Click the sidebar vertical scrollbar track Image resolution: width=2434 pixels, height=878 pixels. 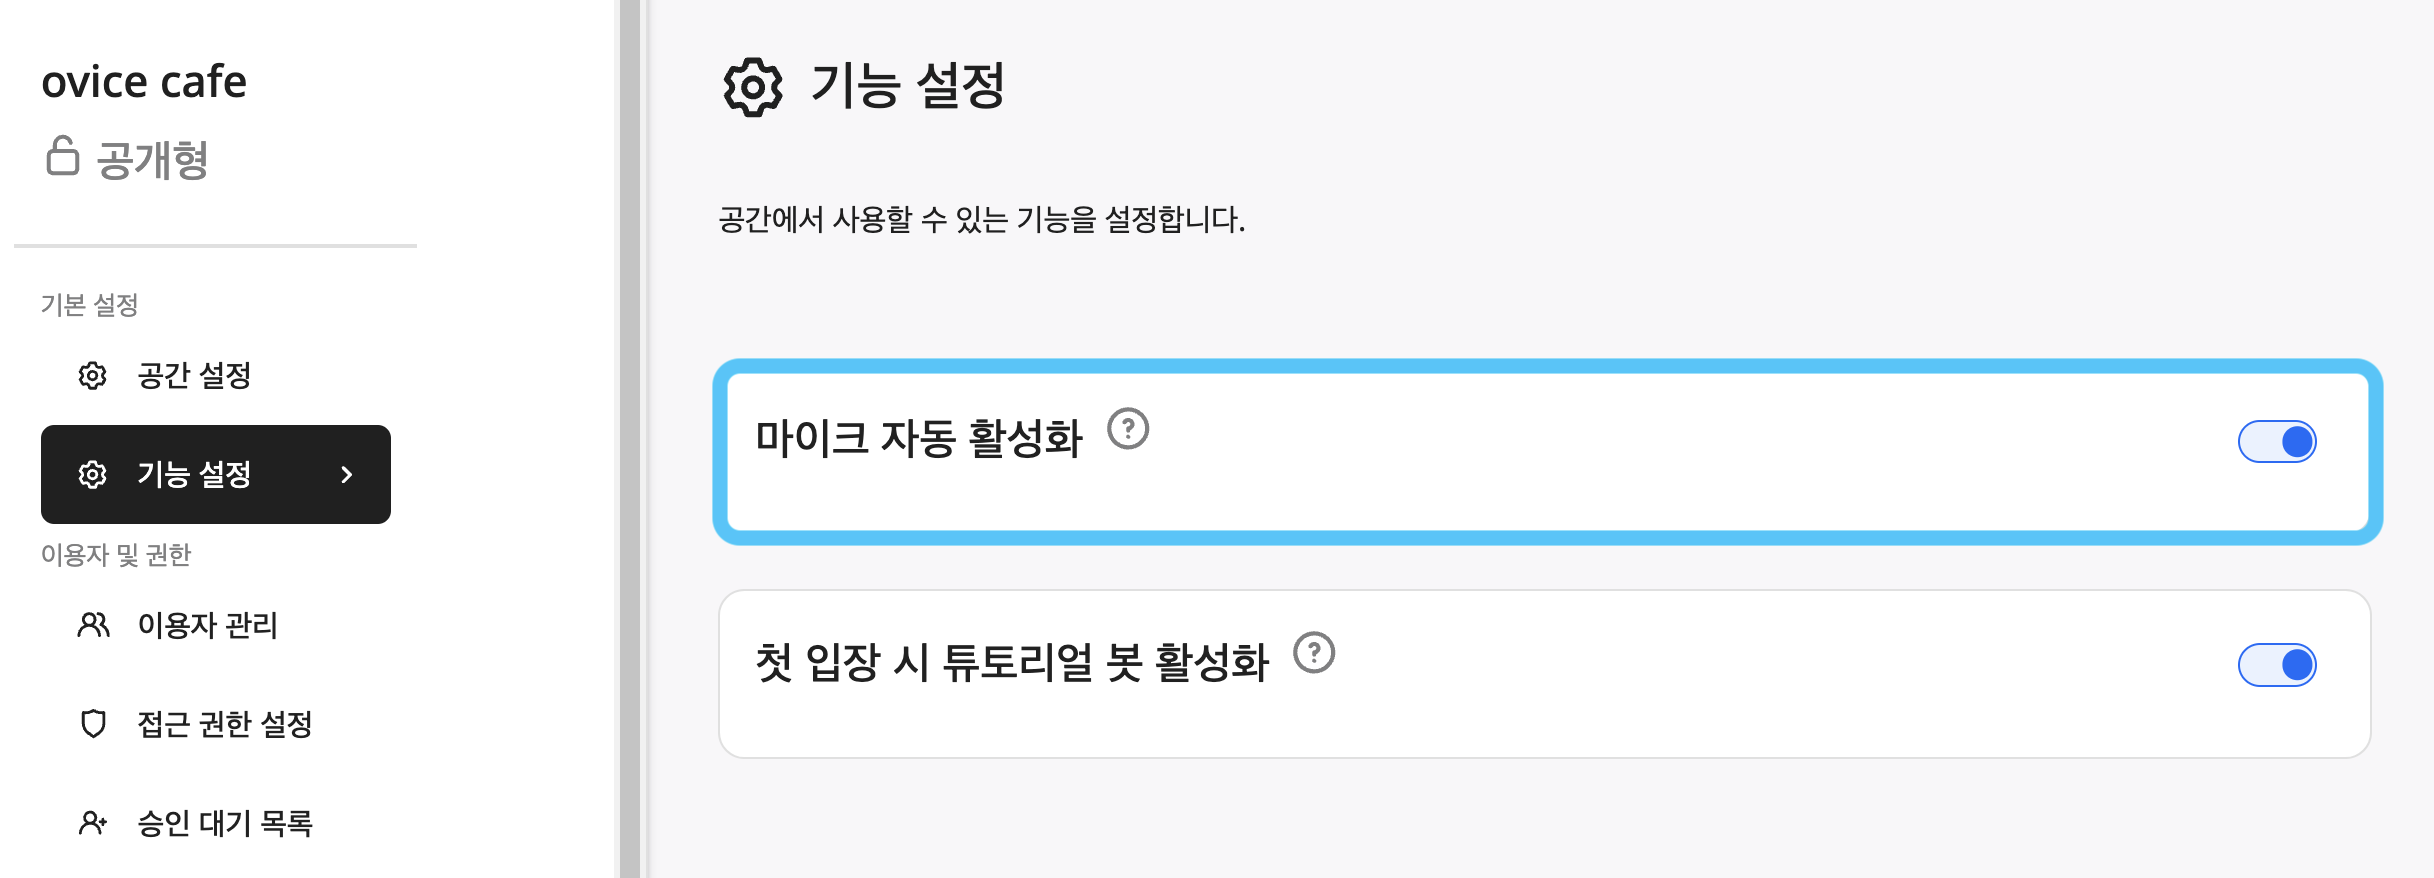click(x=630, y=439)
